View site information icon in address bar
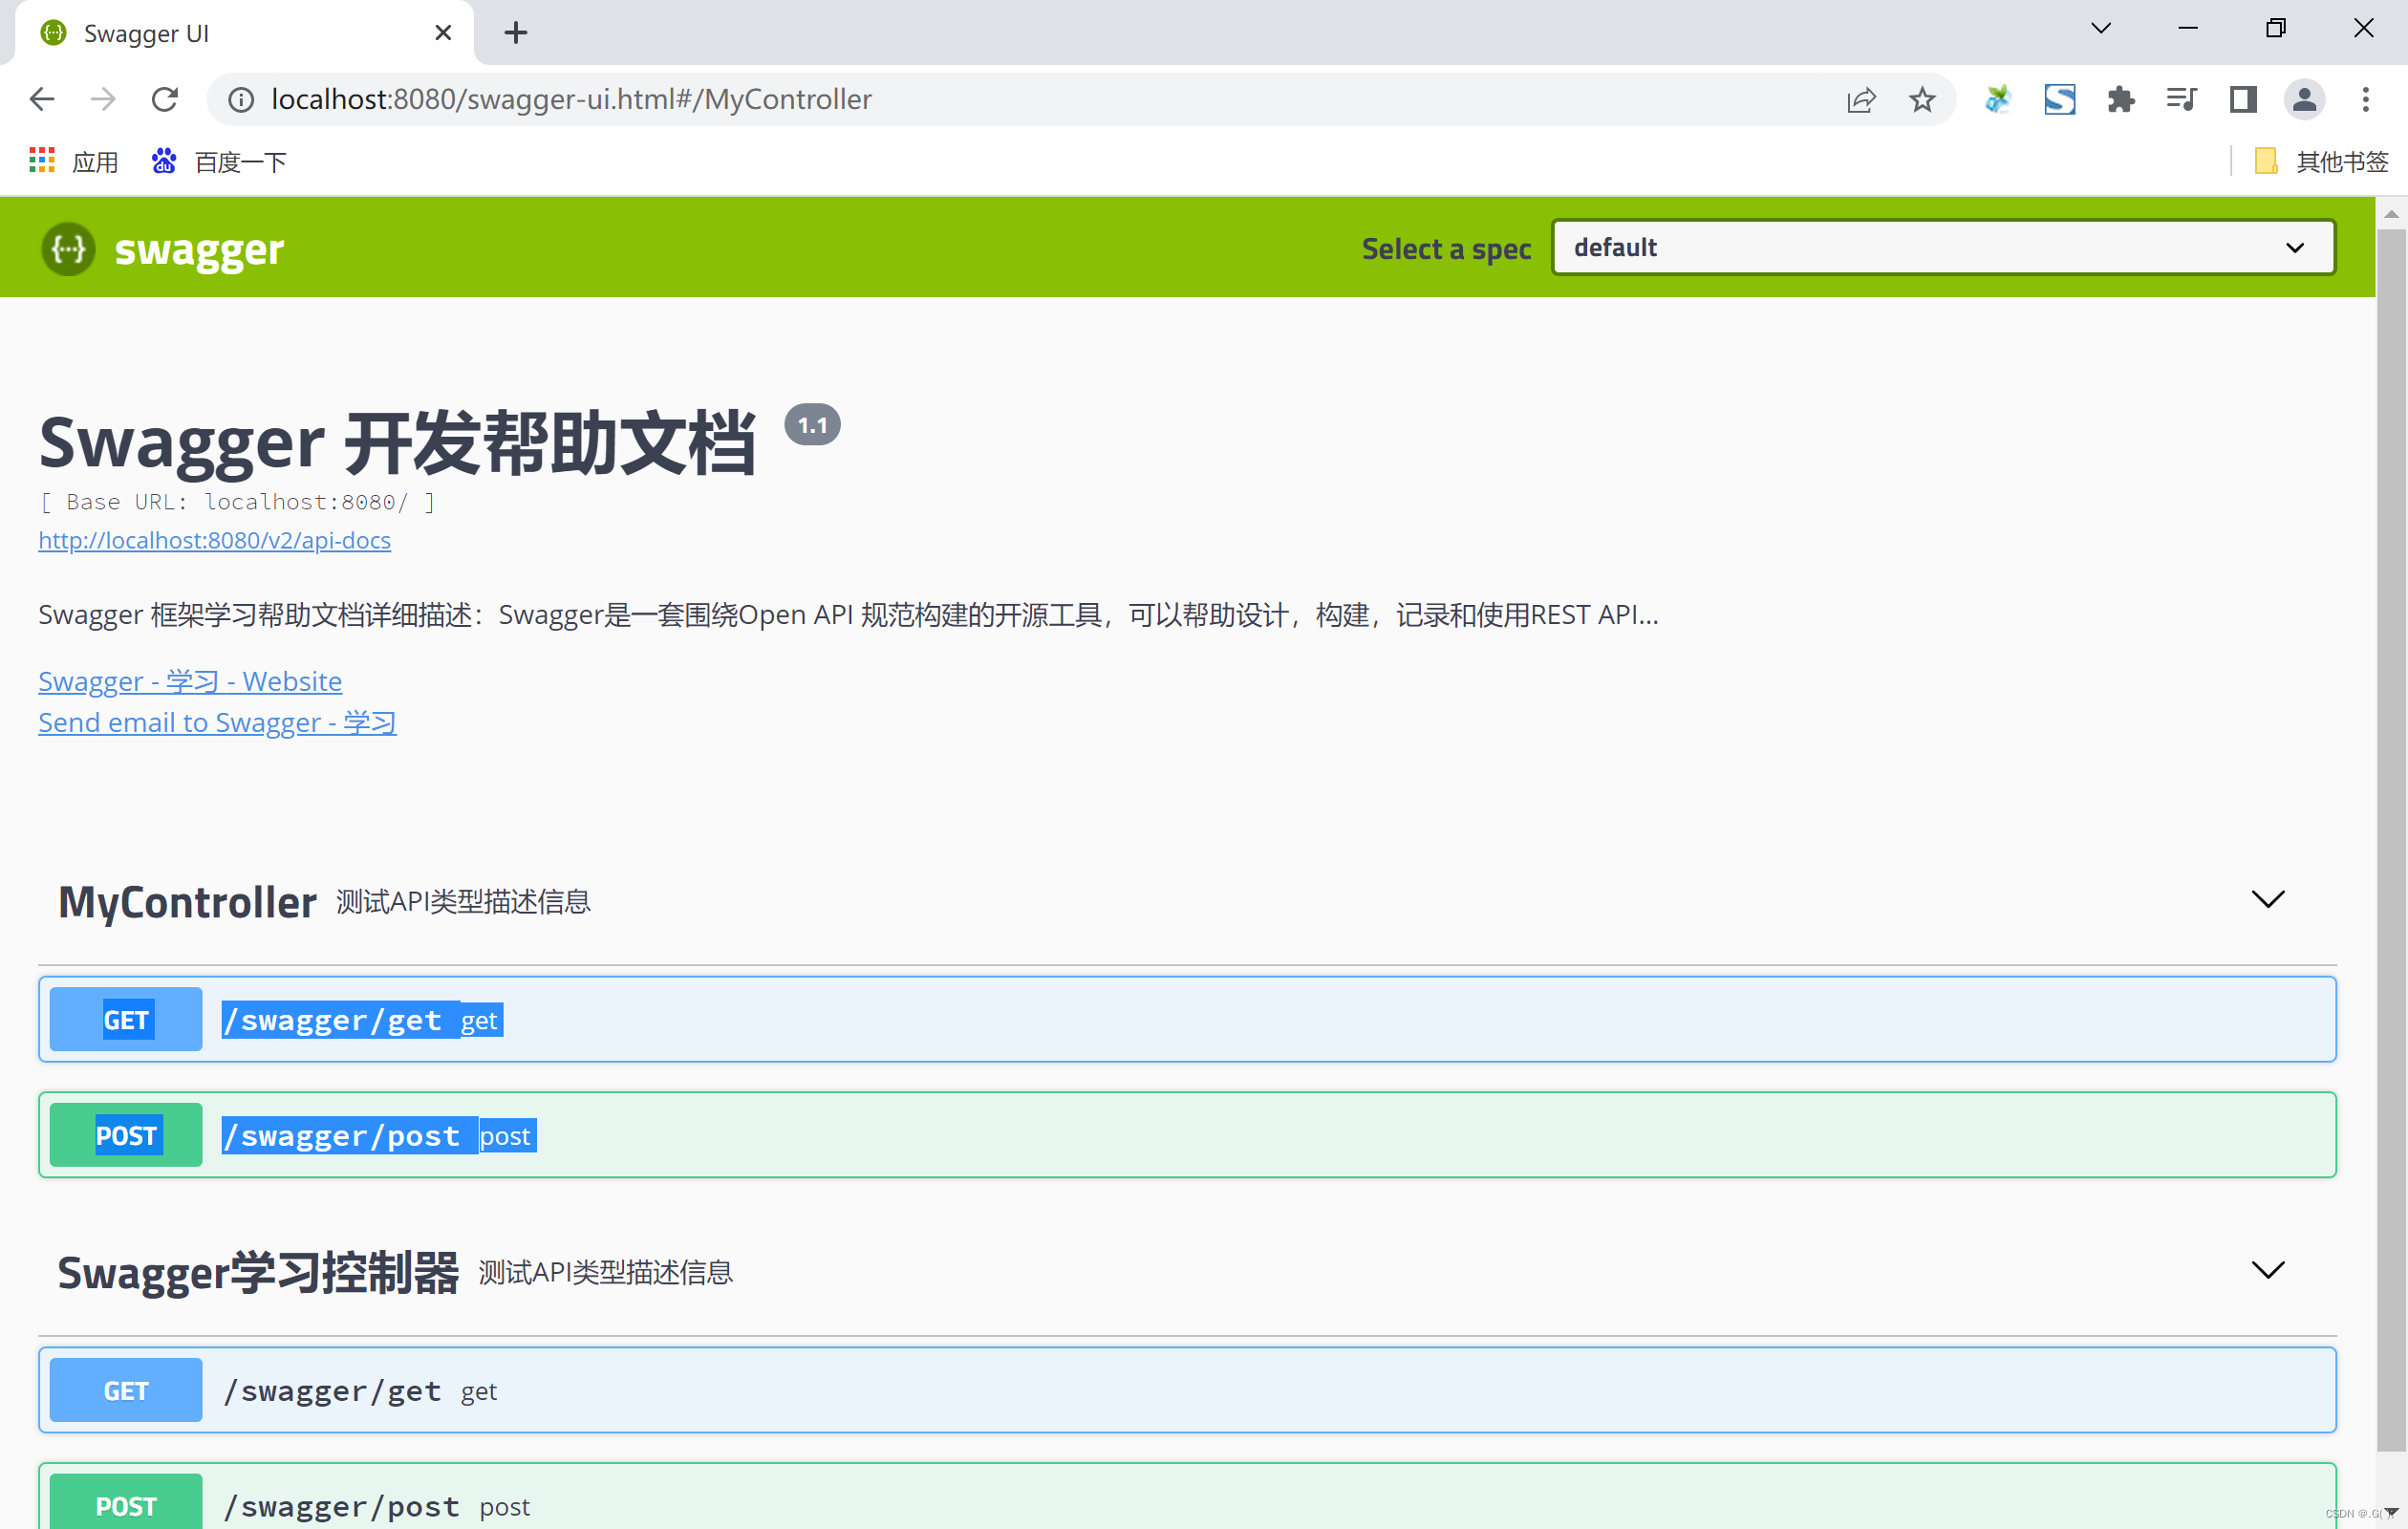The image size is (2408, 1529). click(x=241, y=99)
